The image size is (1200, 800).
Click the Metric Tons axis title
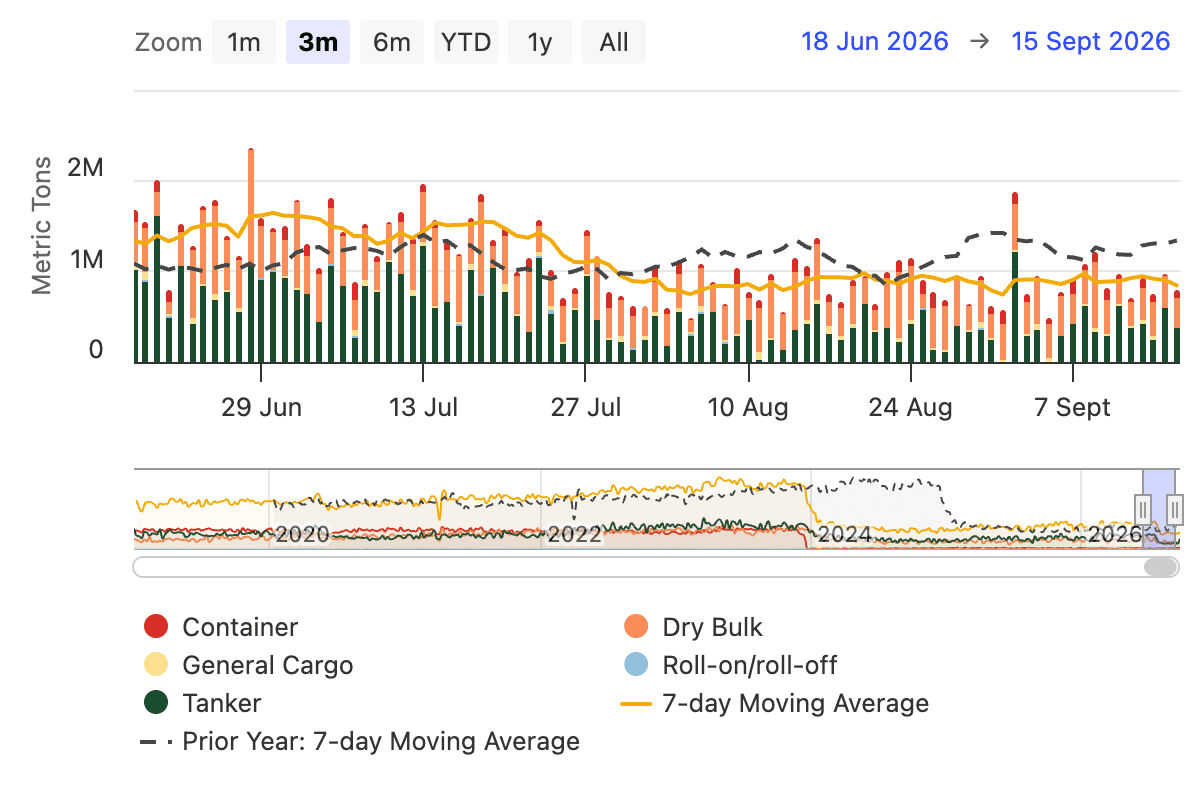click(x=41, y=225)
